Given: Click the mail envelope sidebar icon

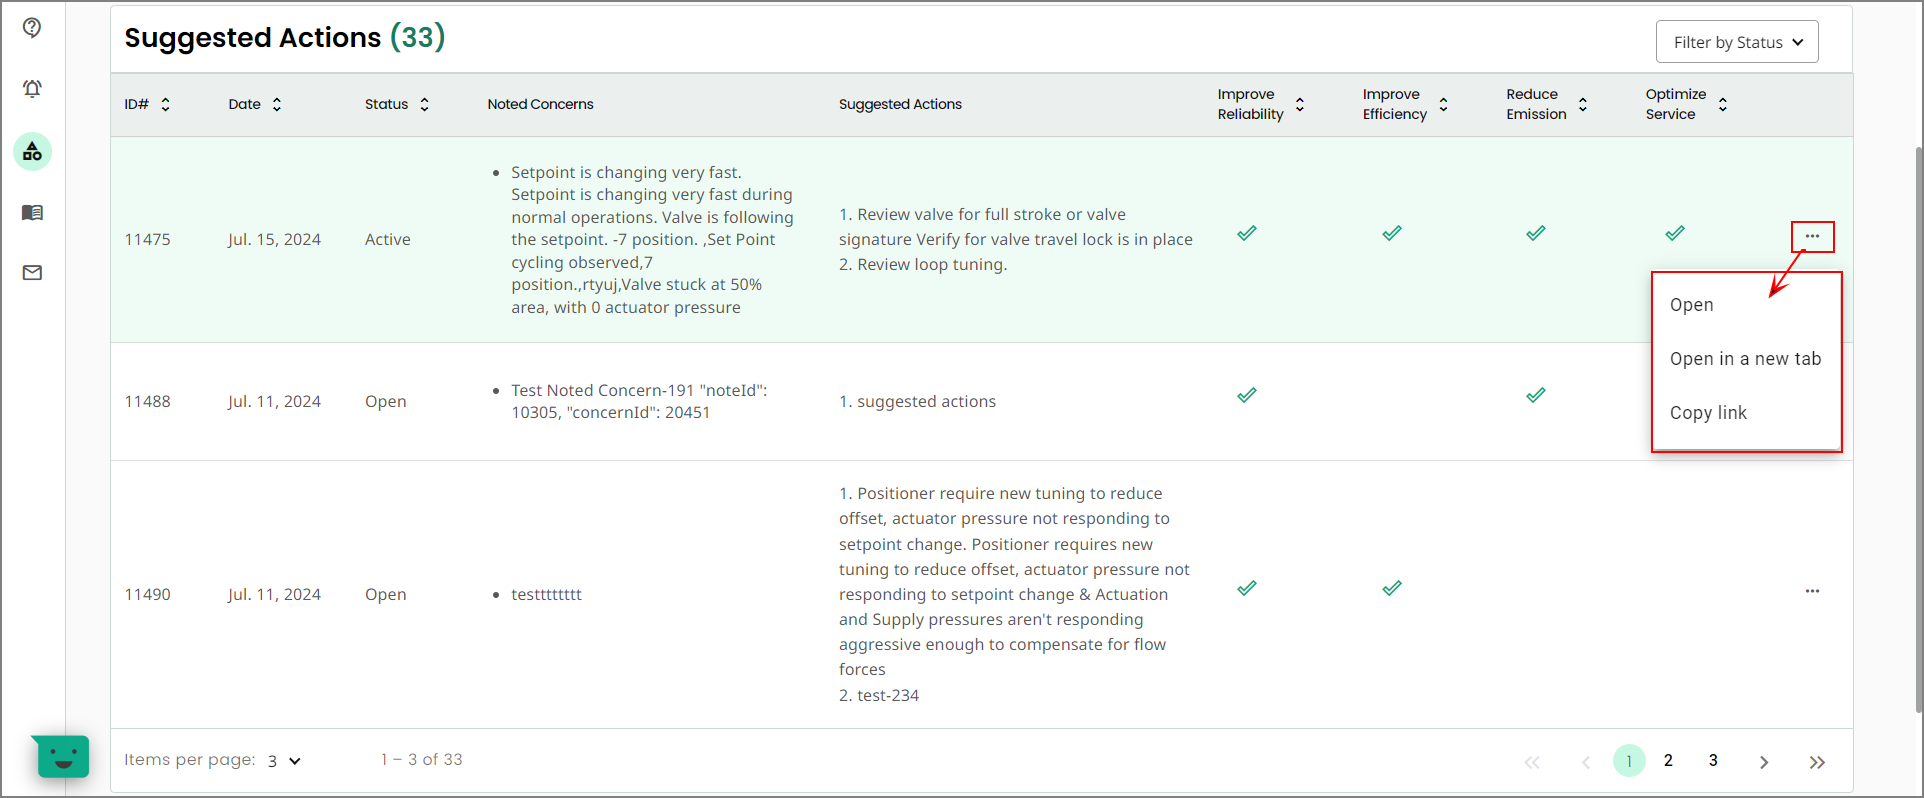Looking at the screenshot, I should [x=32, y=272].
